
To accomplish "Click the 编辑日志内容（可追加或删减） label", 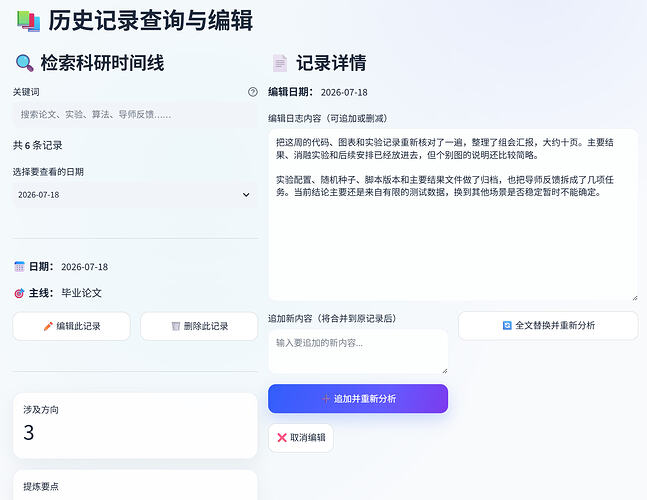I will pyautogui.click(x=328, y=119).
